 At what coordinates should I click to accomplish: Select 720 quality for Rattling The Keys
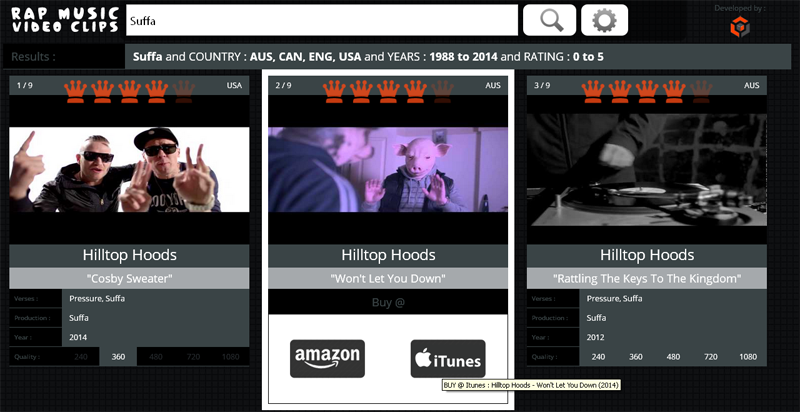711,357
